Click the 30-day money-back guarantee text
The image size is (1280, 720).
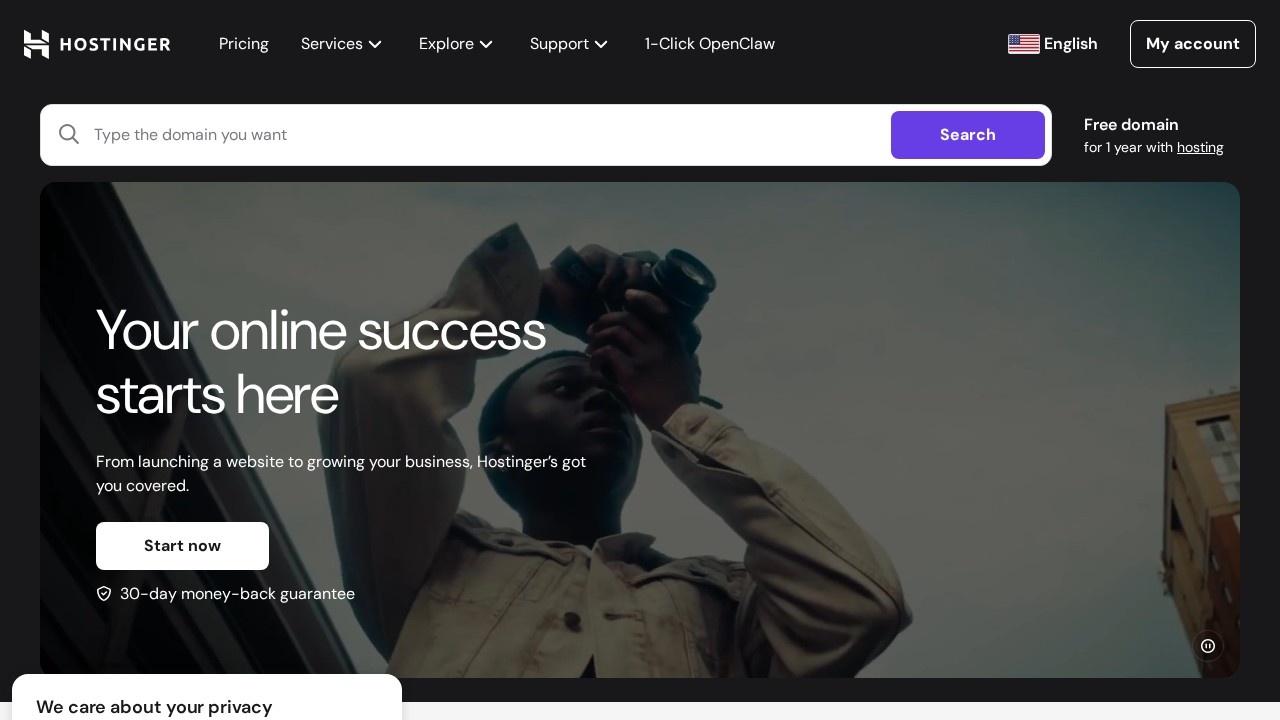pyautogui.click(x=237, y=594)
